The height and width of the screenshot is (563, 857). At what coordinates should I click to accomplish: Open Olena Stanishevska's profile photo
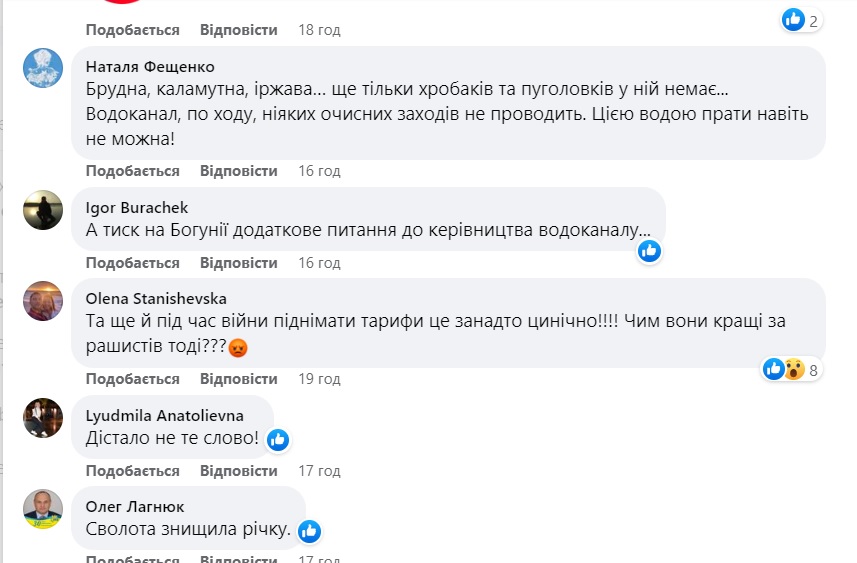43,299
